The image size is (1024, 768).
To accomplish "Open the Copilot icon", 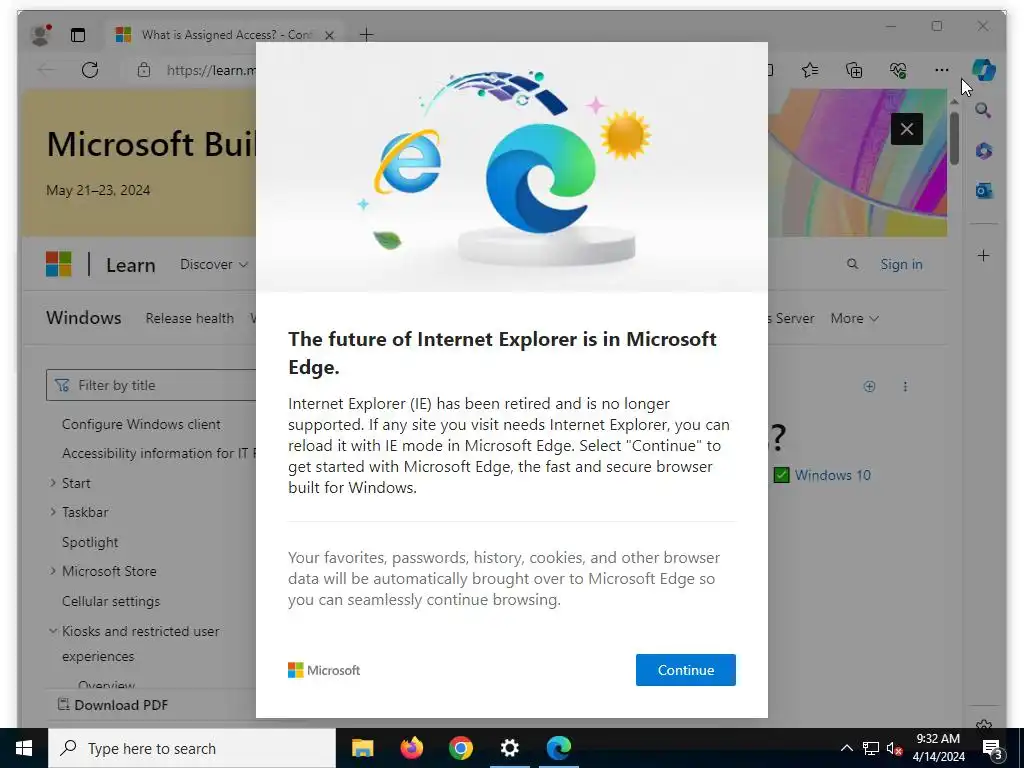I will tap(984, 69).
